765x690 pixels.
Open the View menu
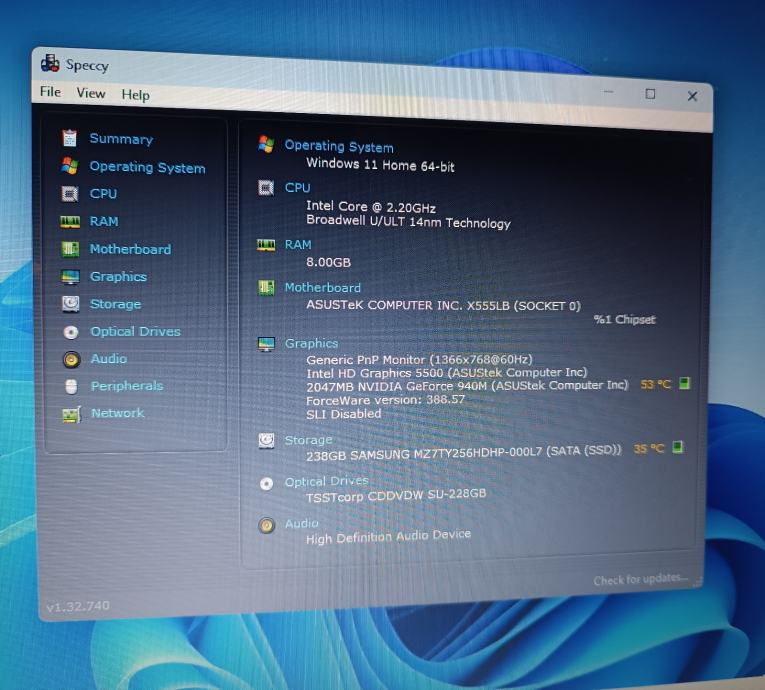coord(91,93)
